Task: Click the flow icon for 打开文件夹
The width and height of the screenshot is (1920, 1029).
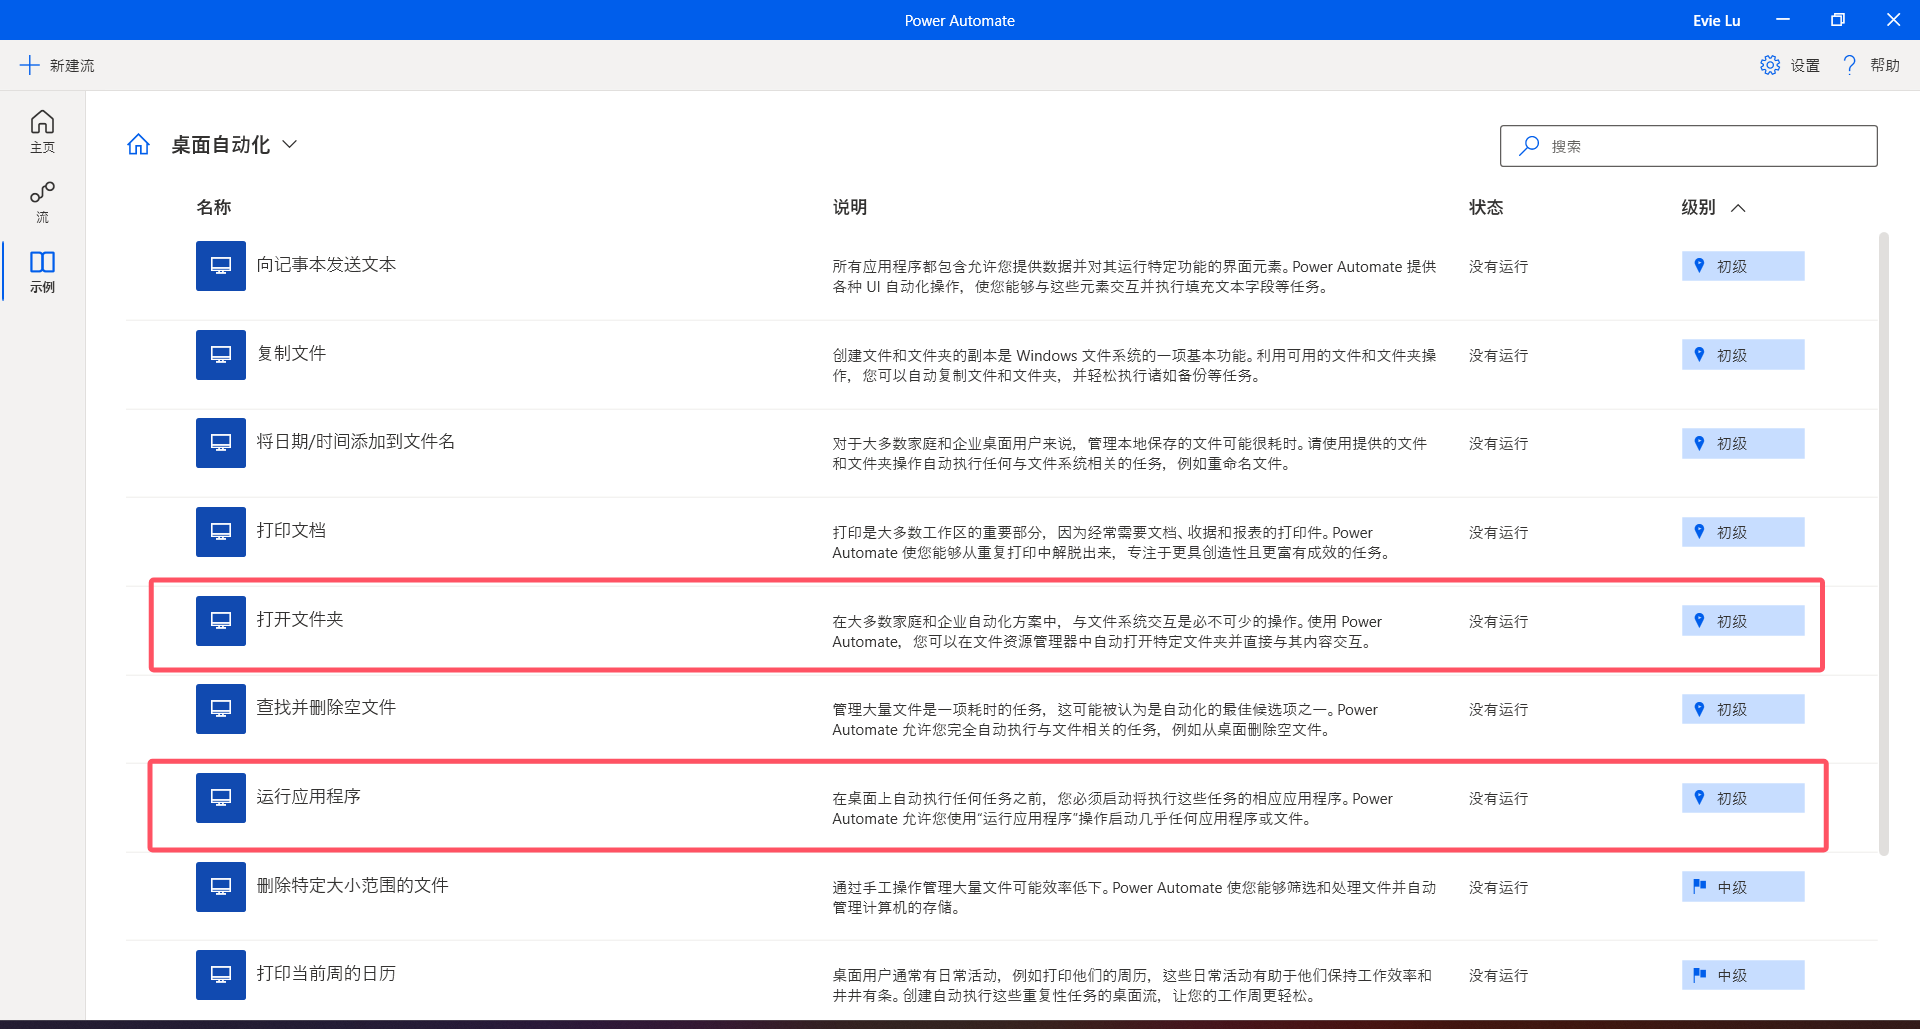Action: 221,621
